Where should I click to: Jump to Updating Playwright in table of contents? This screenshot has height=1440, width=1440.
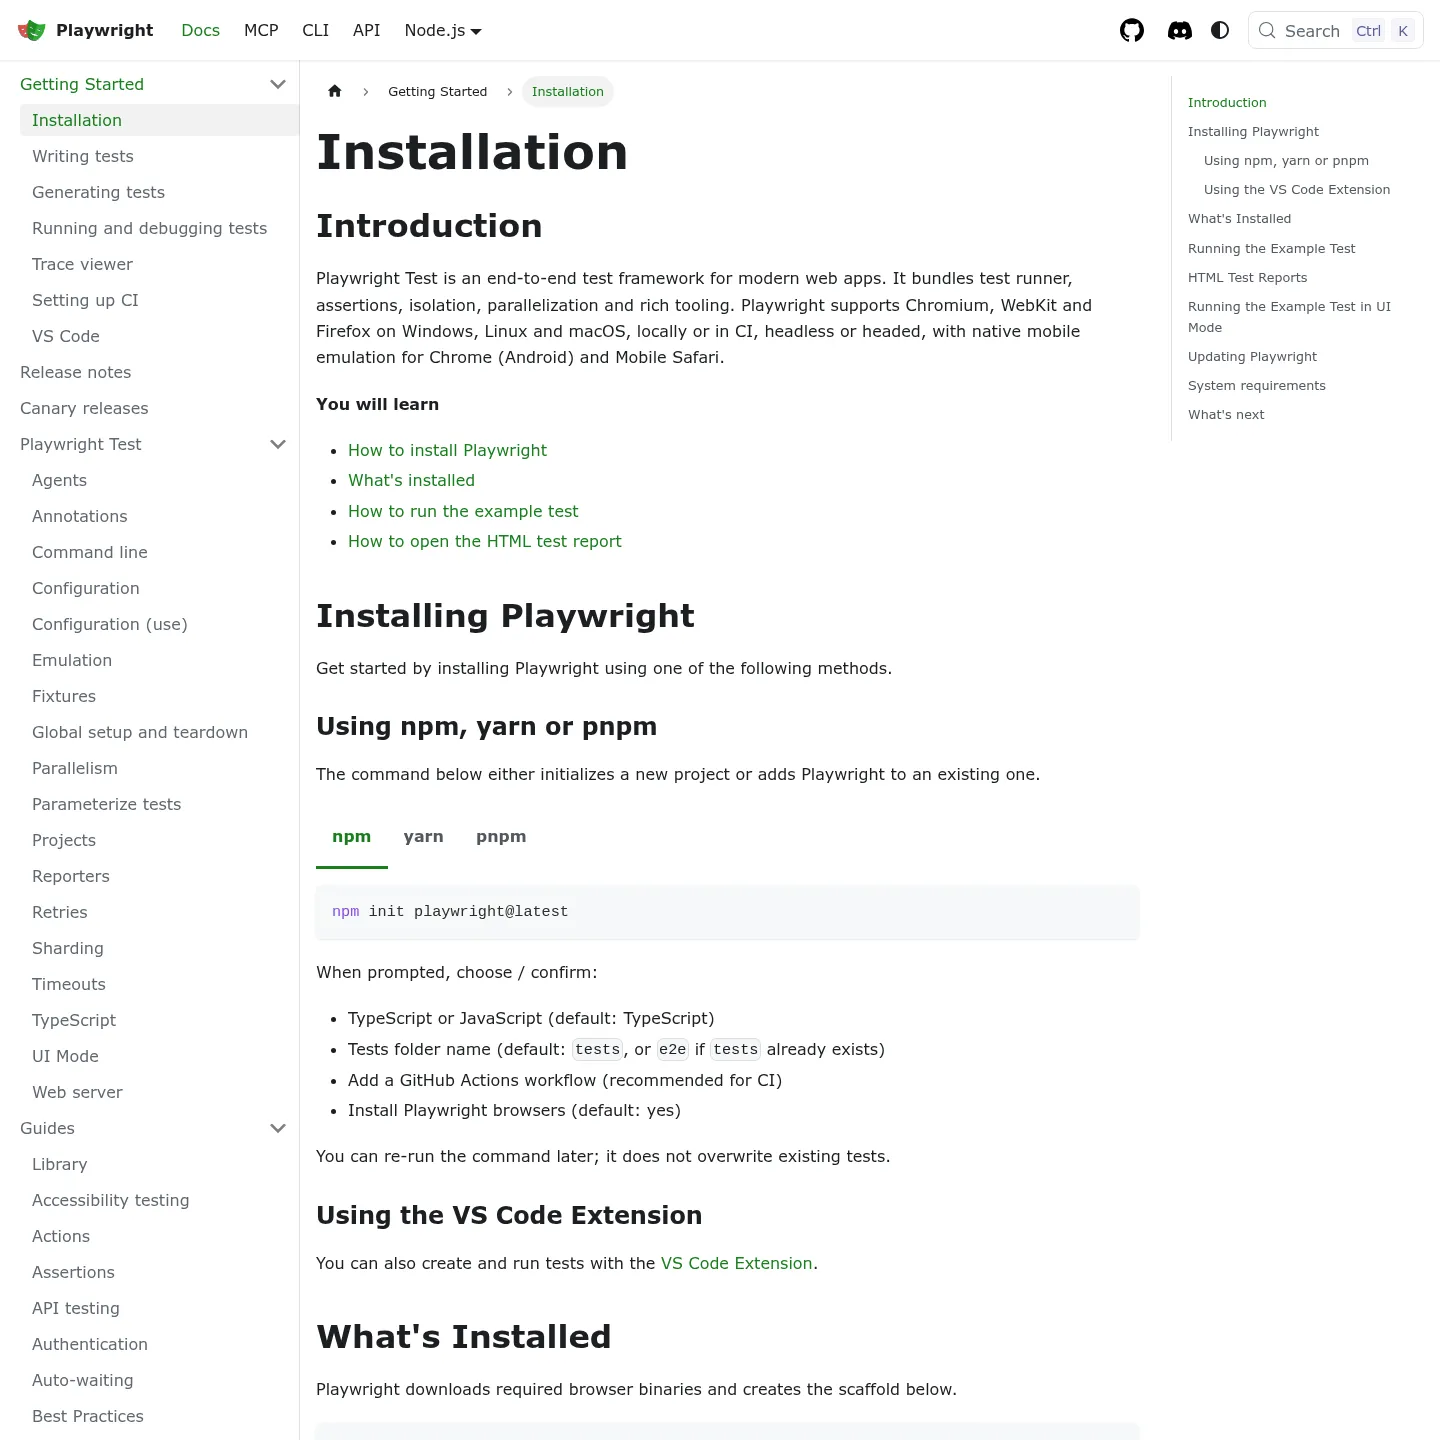tap(1252, 356)
